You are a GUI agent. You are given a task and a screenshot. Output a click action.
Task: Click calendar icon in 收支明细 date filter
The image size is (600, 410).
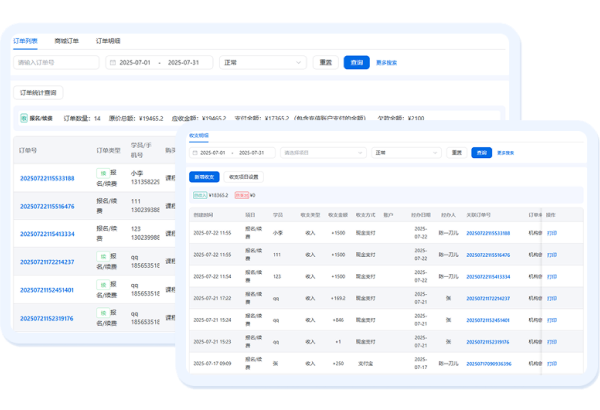click(x=195, y=153)
